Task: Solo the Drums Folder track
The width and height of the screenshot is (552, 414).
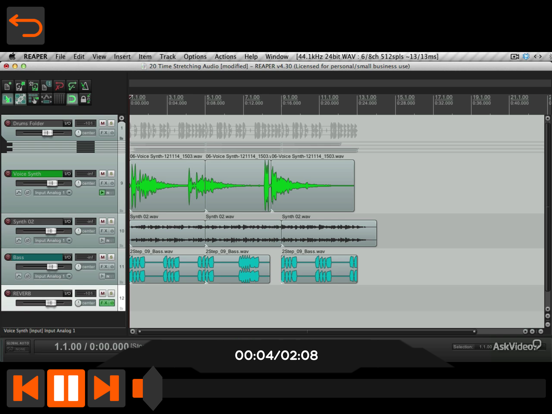Action: point(111,123)
